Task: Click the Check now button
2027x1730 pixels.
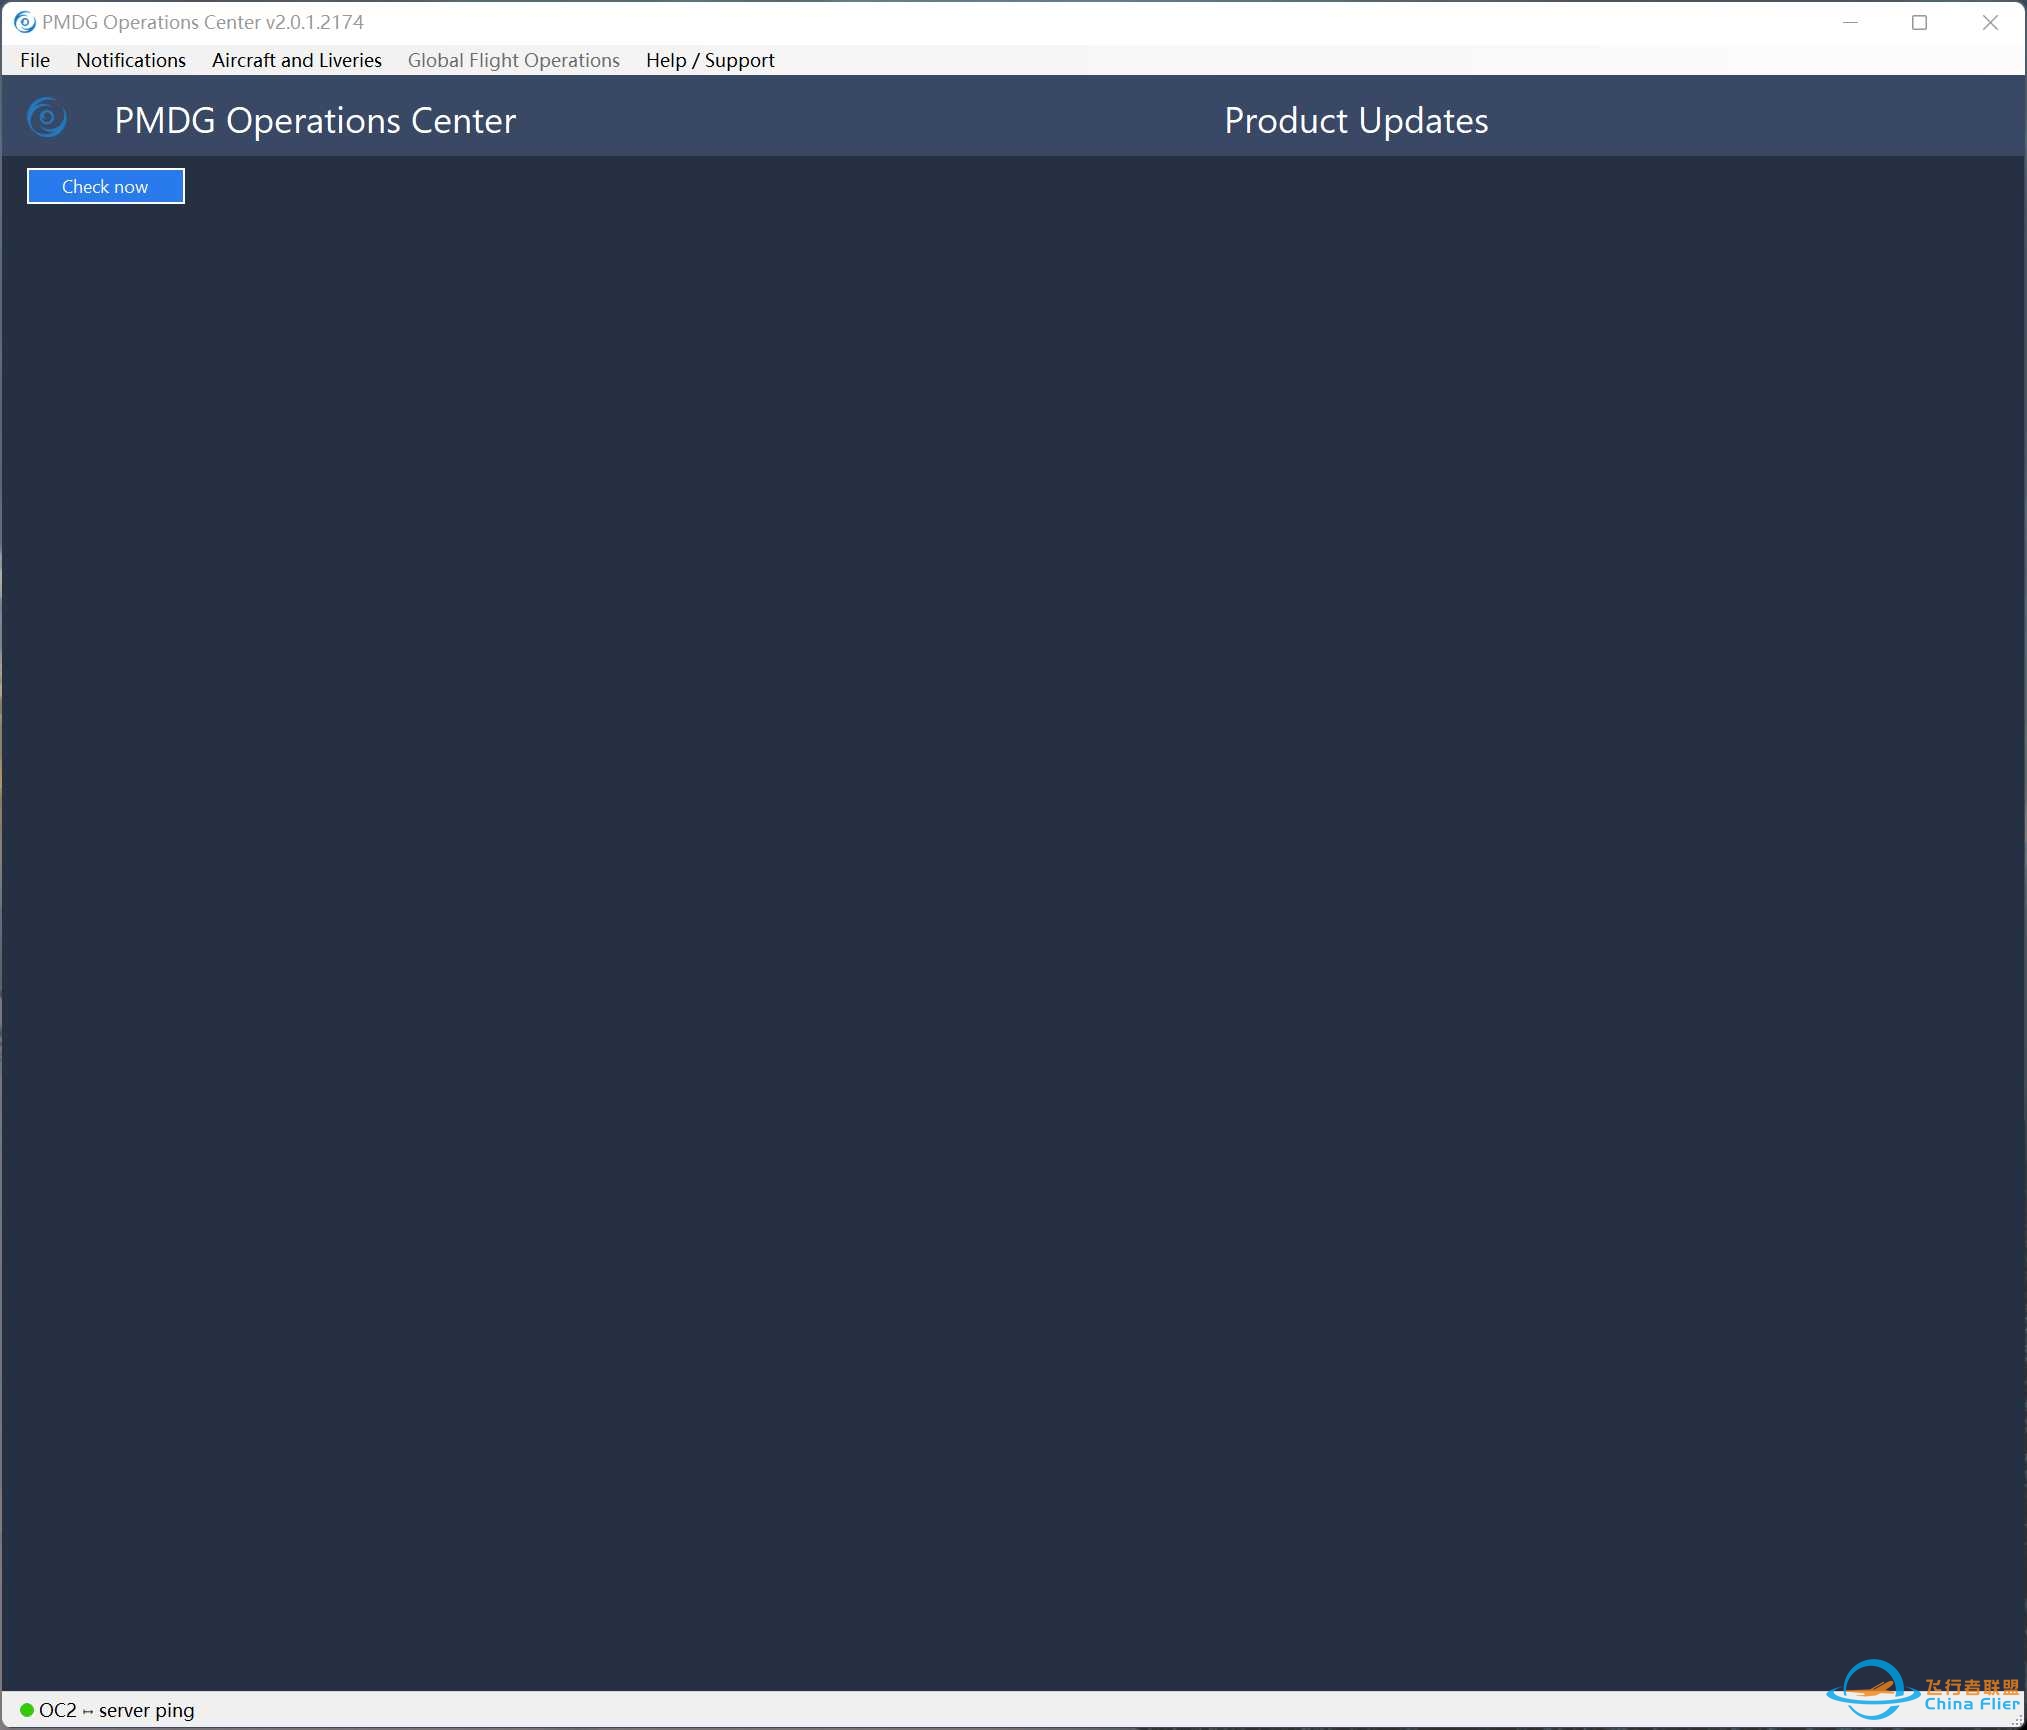Action: (106, 186)
